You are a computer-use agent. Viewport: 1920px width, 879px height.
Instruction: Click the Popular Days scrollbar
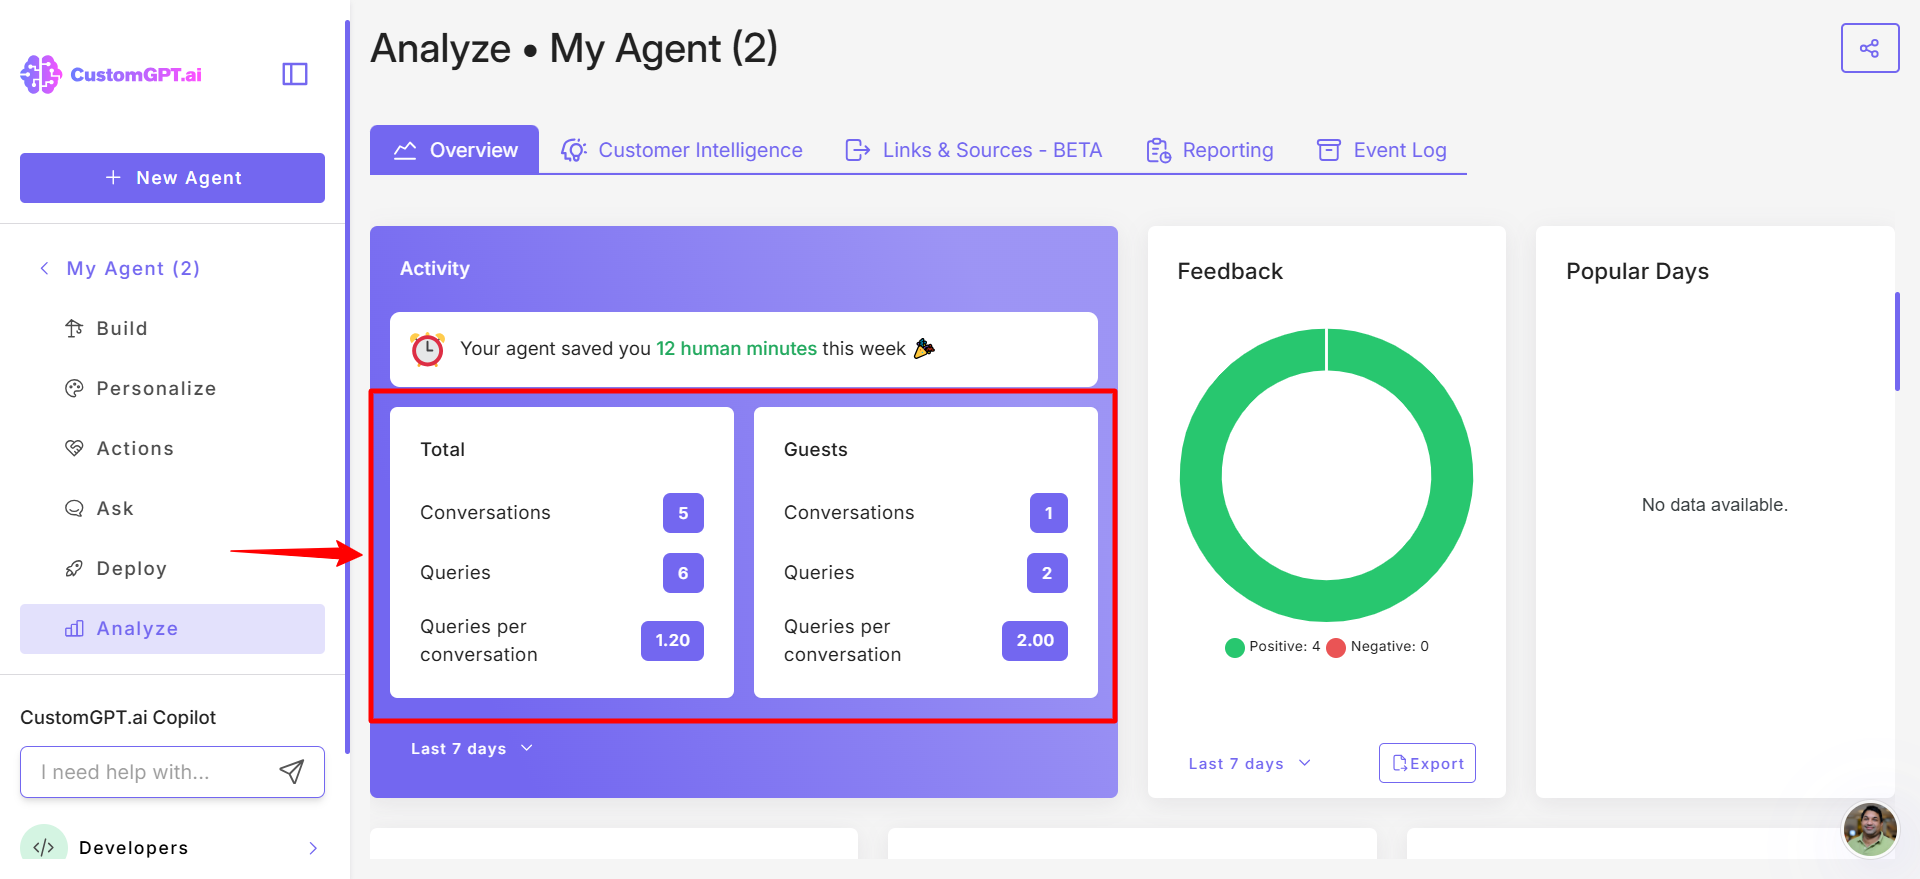click(1897, 341)
